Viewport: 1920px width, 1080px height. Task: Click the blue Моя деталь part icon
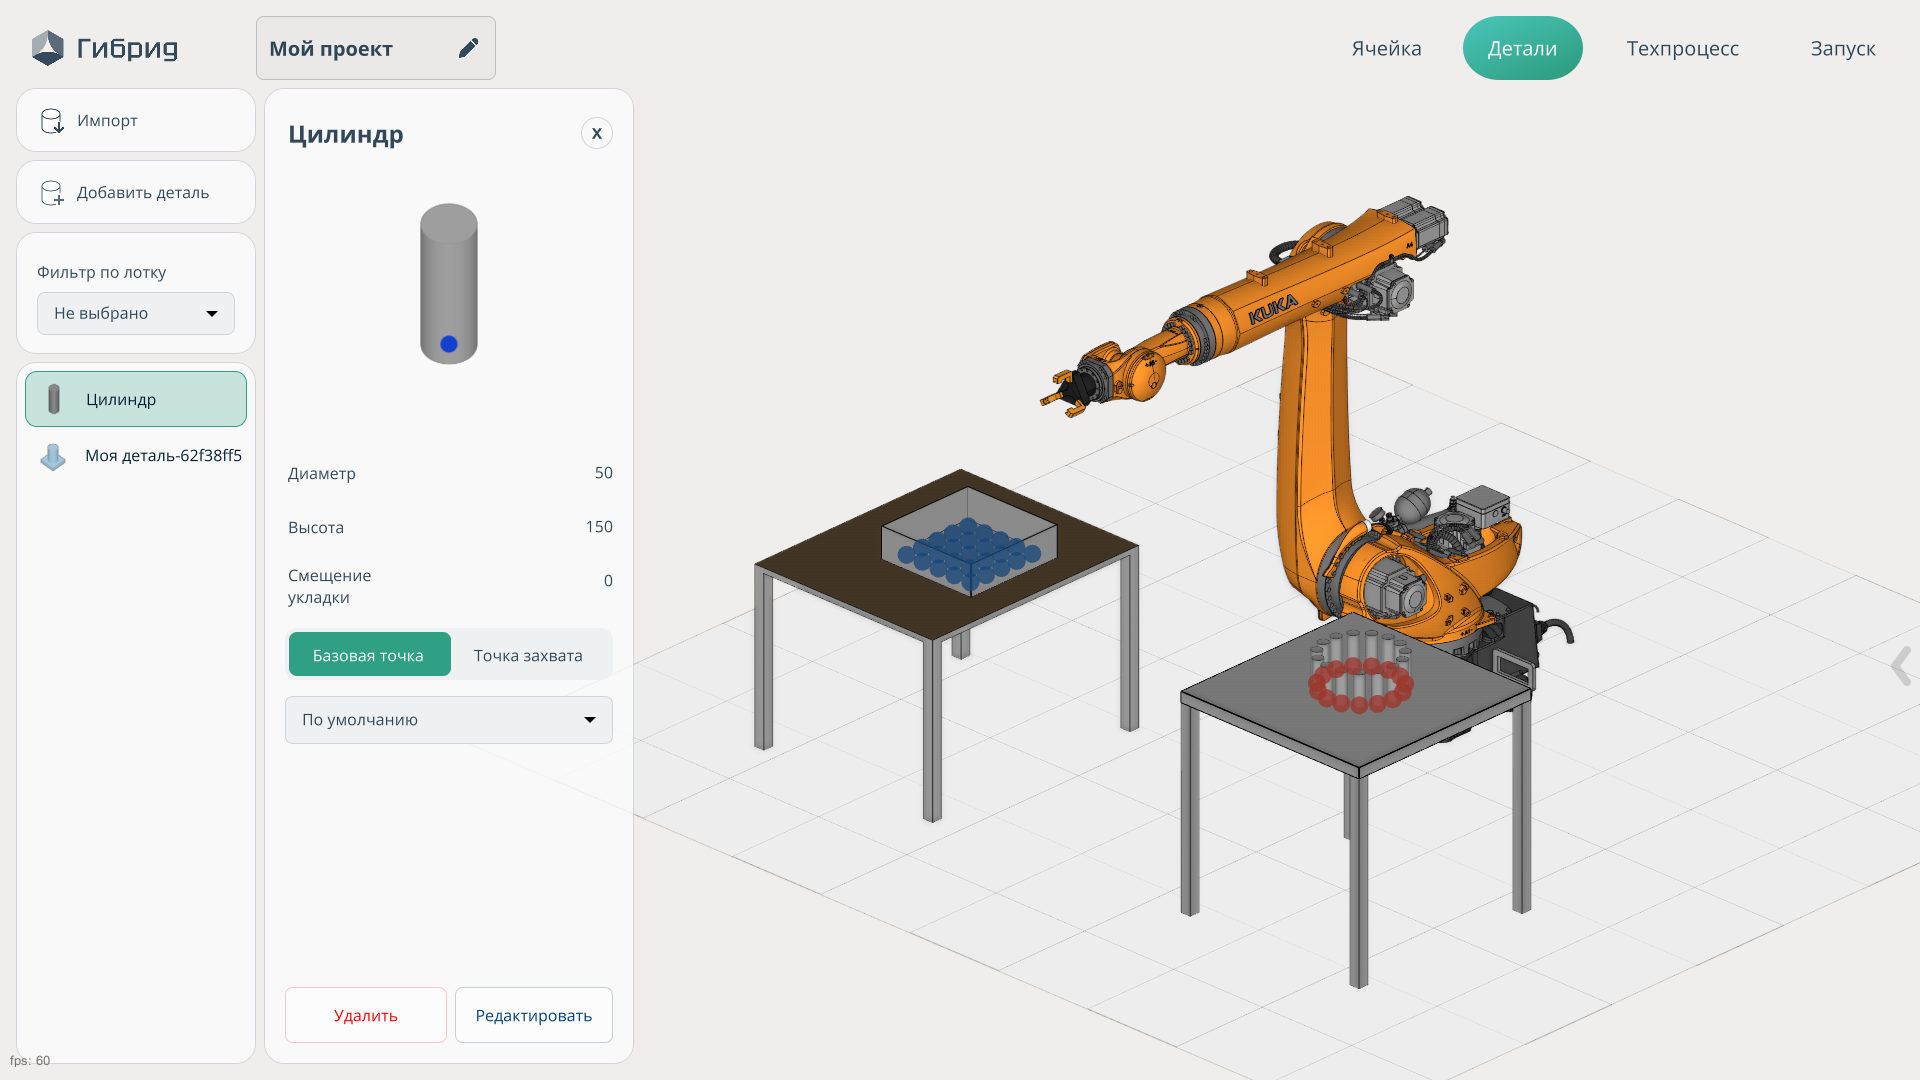pos(53,456)
